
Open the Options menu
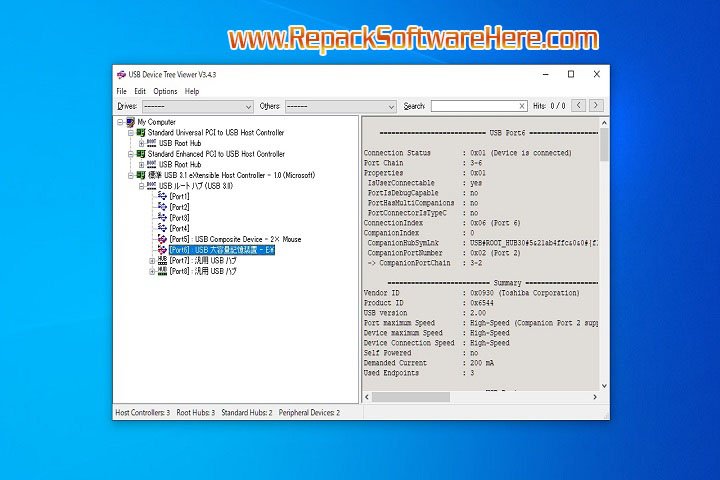(x=165, y=91)
